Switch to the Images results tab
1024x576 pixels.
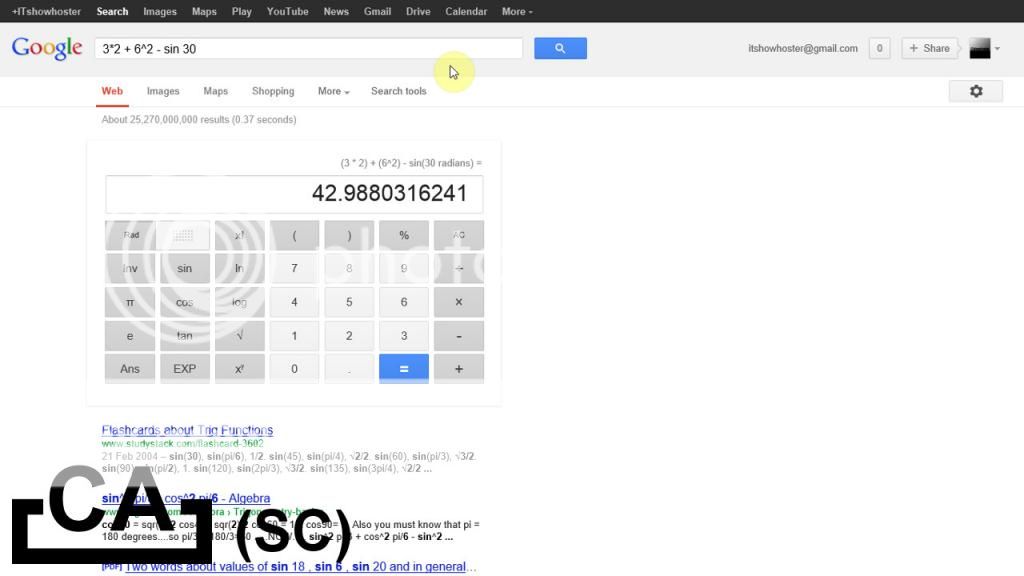pyautogui.click(x=163, y=91)
